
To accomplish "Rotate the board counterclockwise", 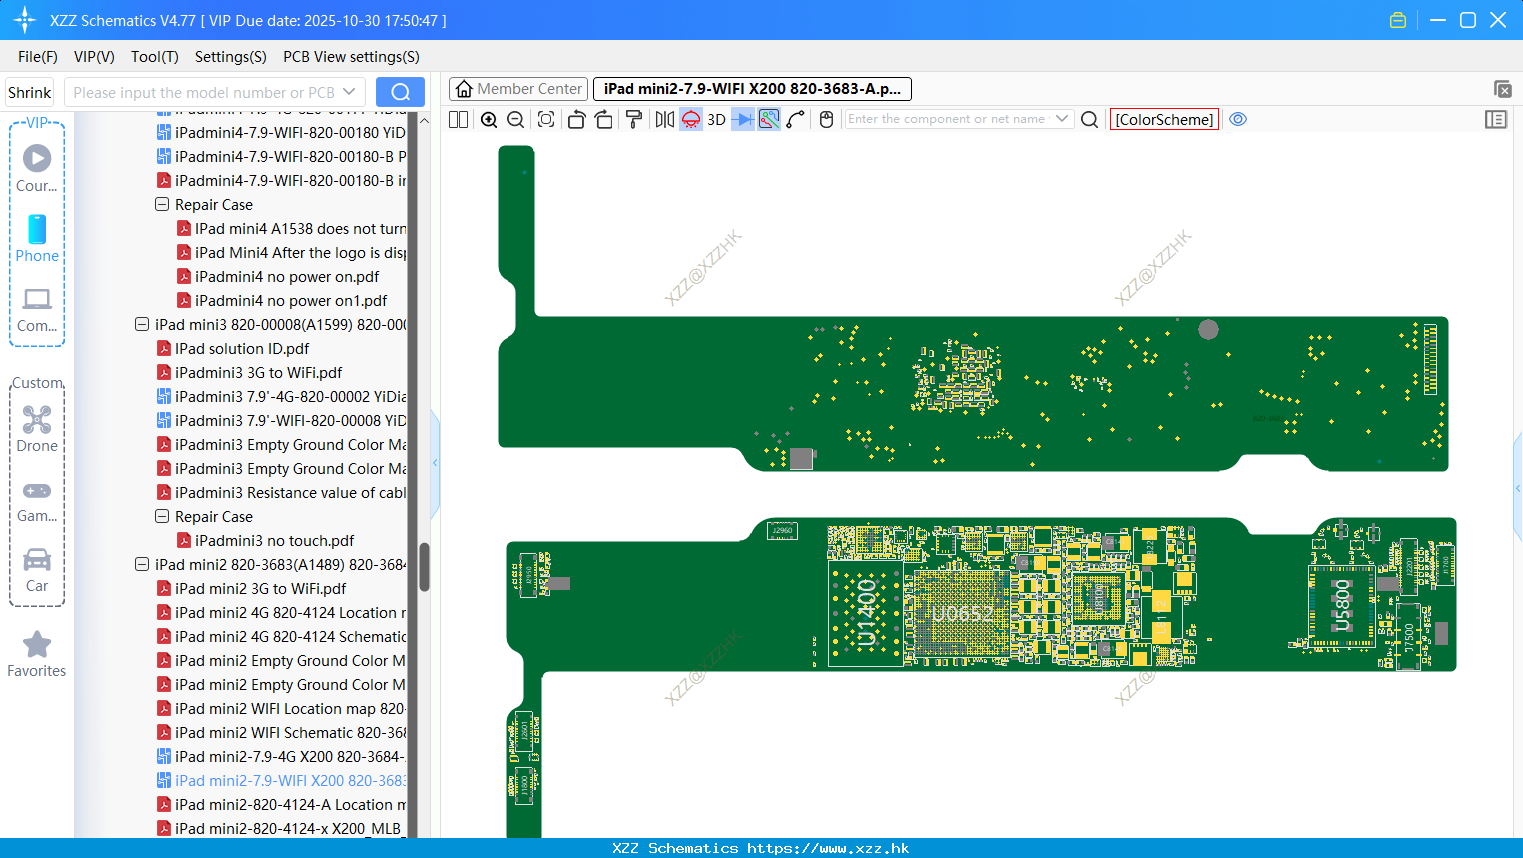I will [576, 119].
